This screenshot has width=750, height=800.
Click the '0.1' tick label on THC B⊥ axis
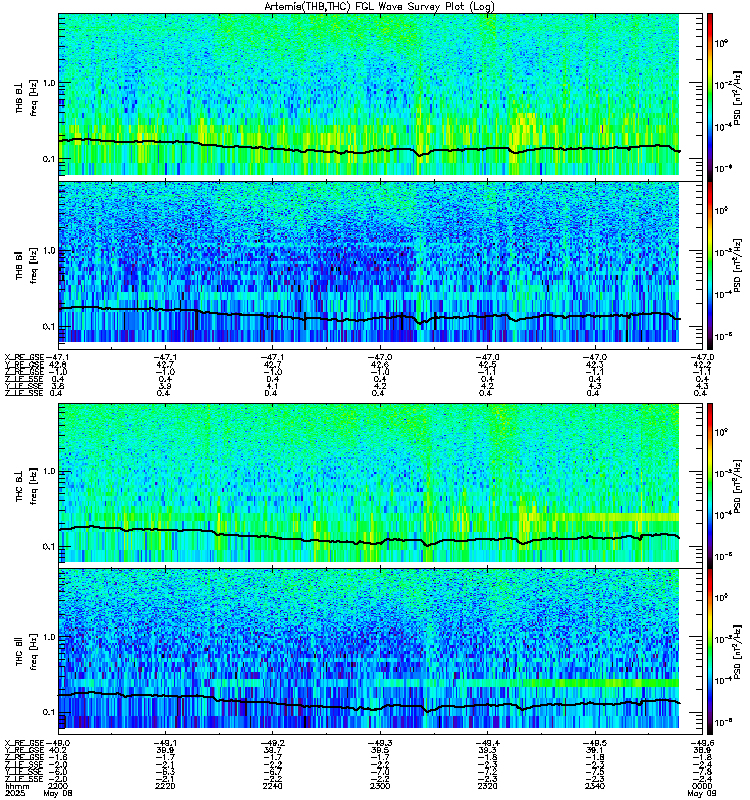48,546
